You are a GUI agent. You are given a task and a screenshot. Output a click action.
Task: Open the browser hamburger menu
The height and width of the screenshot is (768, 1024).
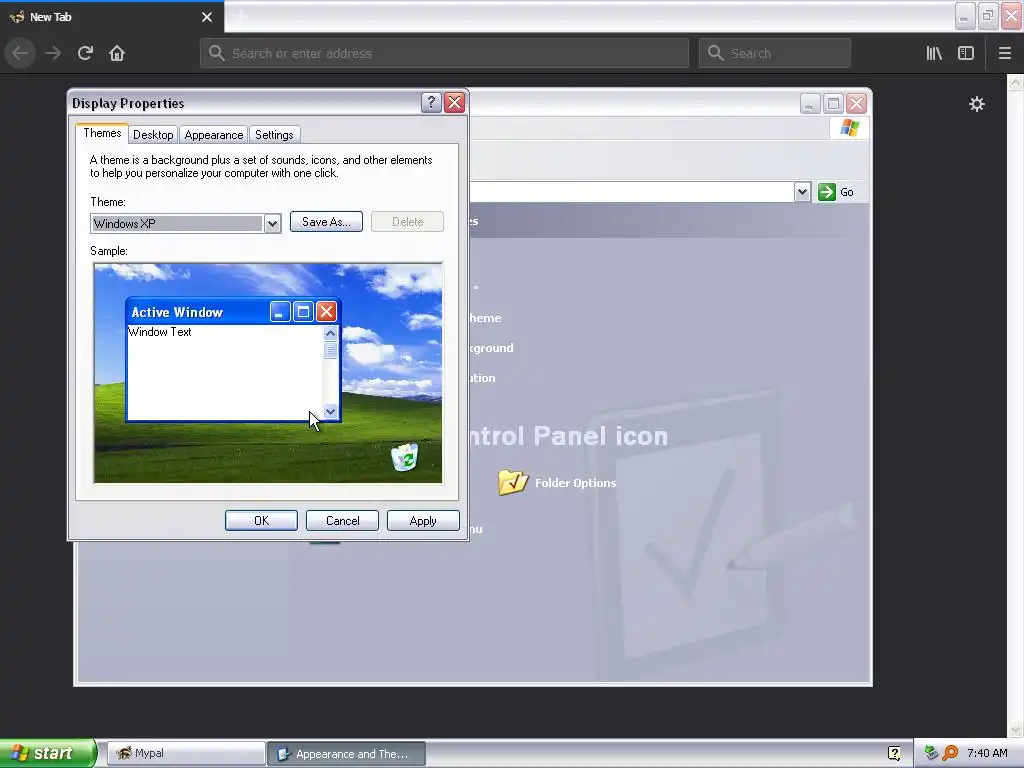tap(1004, 53)
